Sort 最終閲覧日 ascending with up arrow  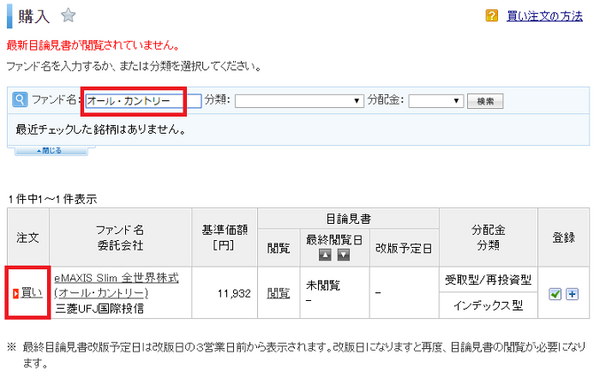coord(325,255)
